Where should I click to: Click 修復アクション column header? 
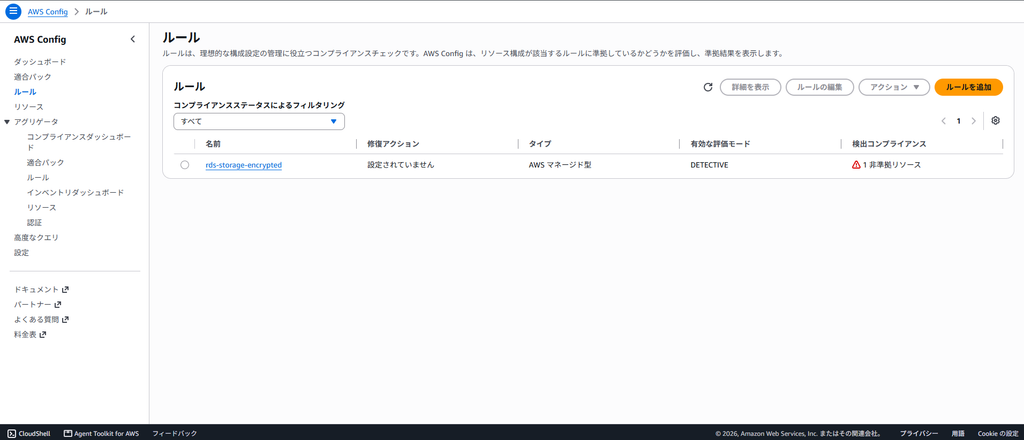coord(393,144)
